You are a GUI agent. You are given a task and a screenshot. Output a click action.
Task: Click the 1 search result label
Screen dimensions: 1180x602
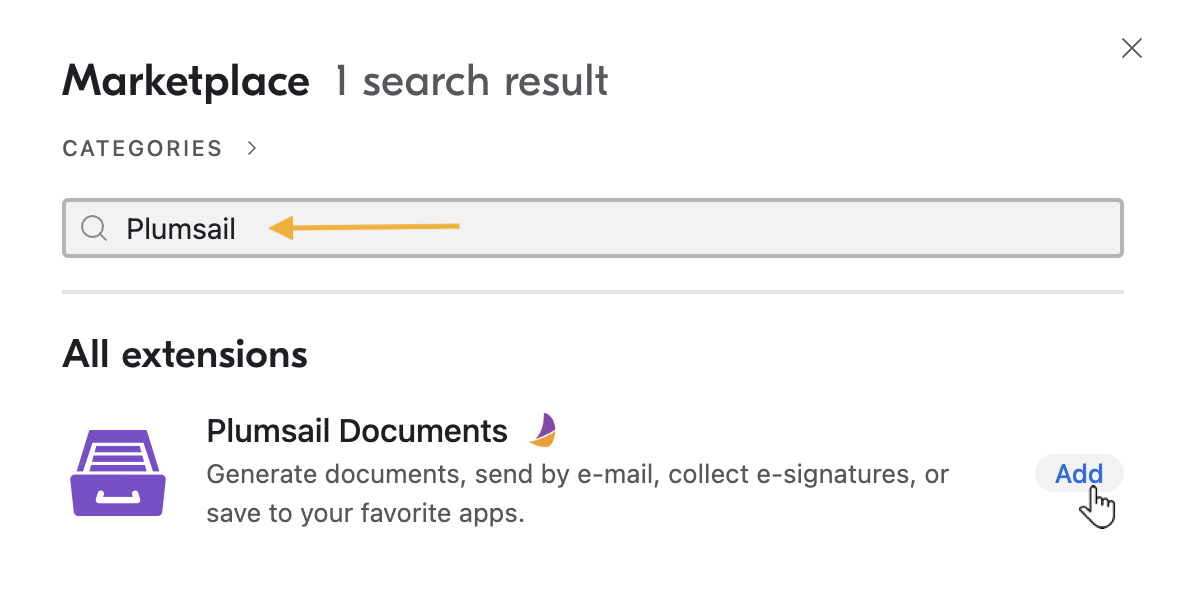point(470,80)
